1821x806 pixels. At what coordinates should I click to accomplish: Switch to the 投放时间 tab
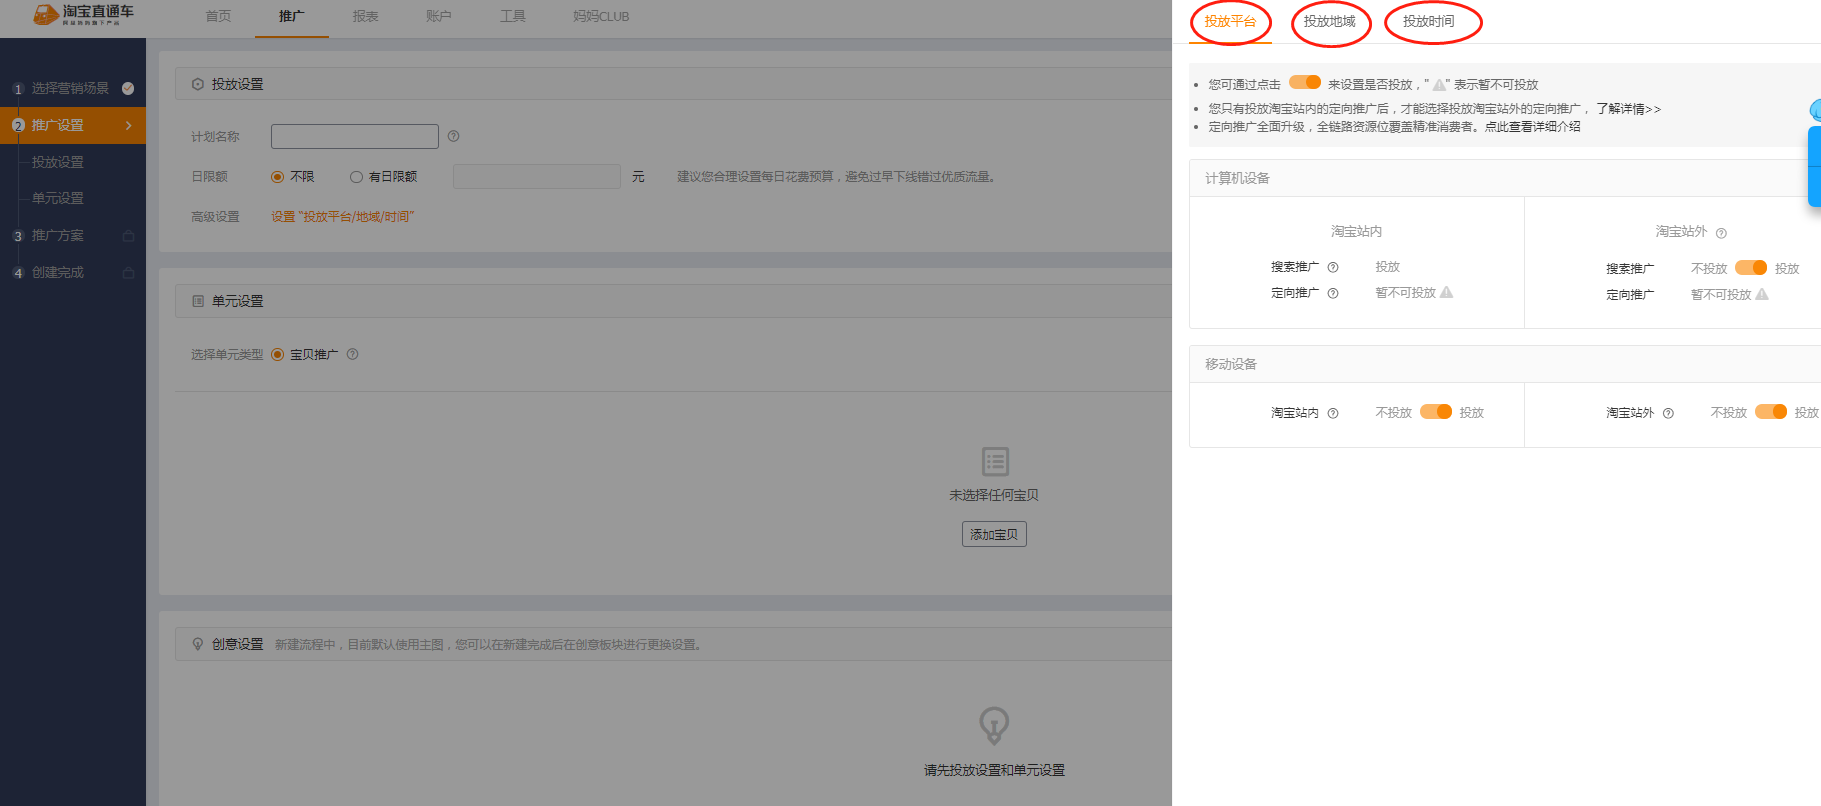coord(1428,22)
